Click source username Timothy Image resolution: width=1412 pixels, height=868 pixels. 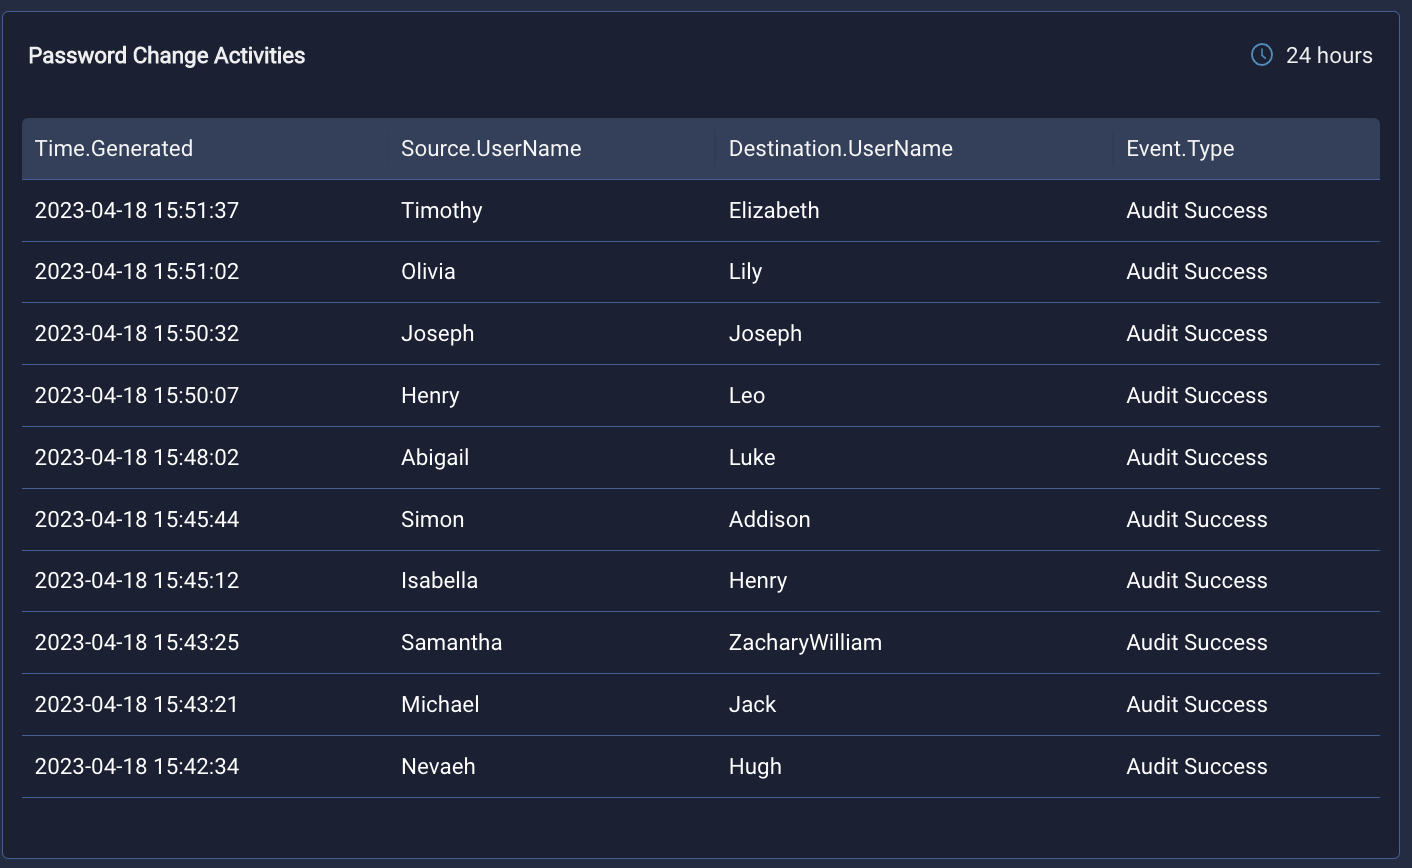click(441, 211)
